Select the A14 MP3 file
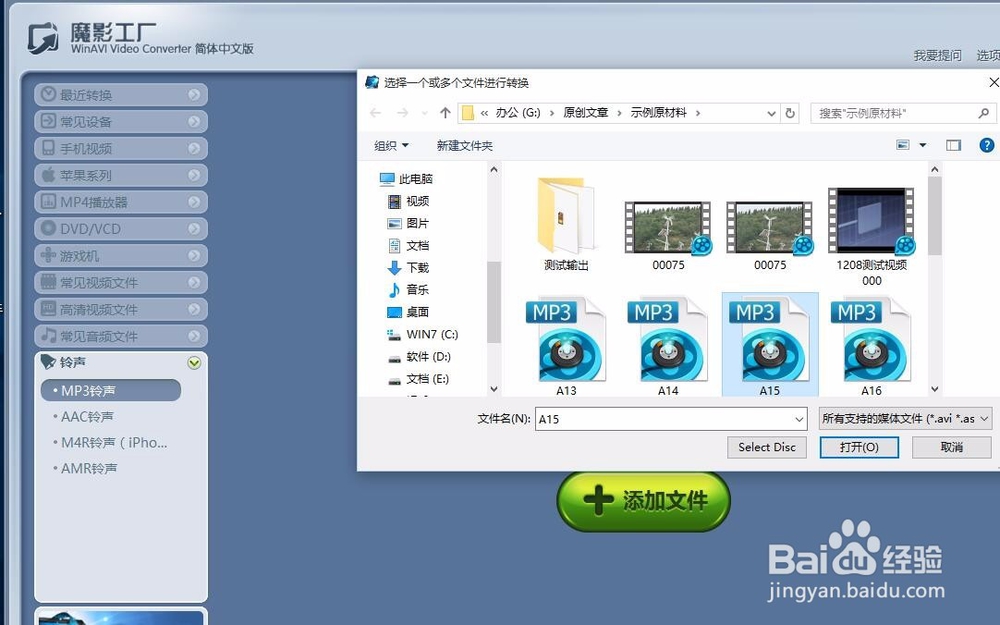 [x=668, y=346]
